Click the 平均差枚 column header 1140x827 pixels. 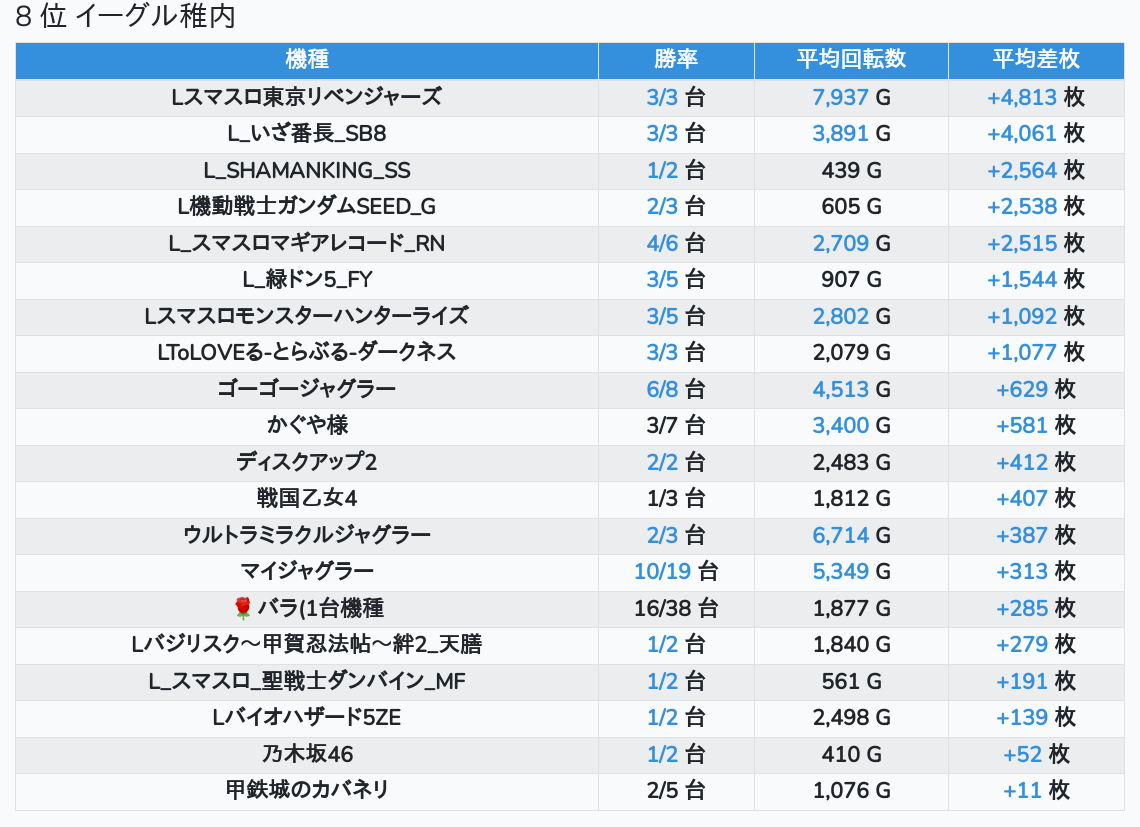[x=1036, y=60]
